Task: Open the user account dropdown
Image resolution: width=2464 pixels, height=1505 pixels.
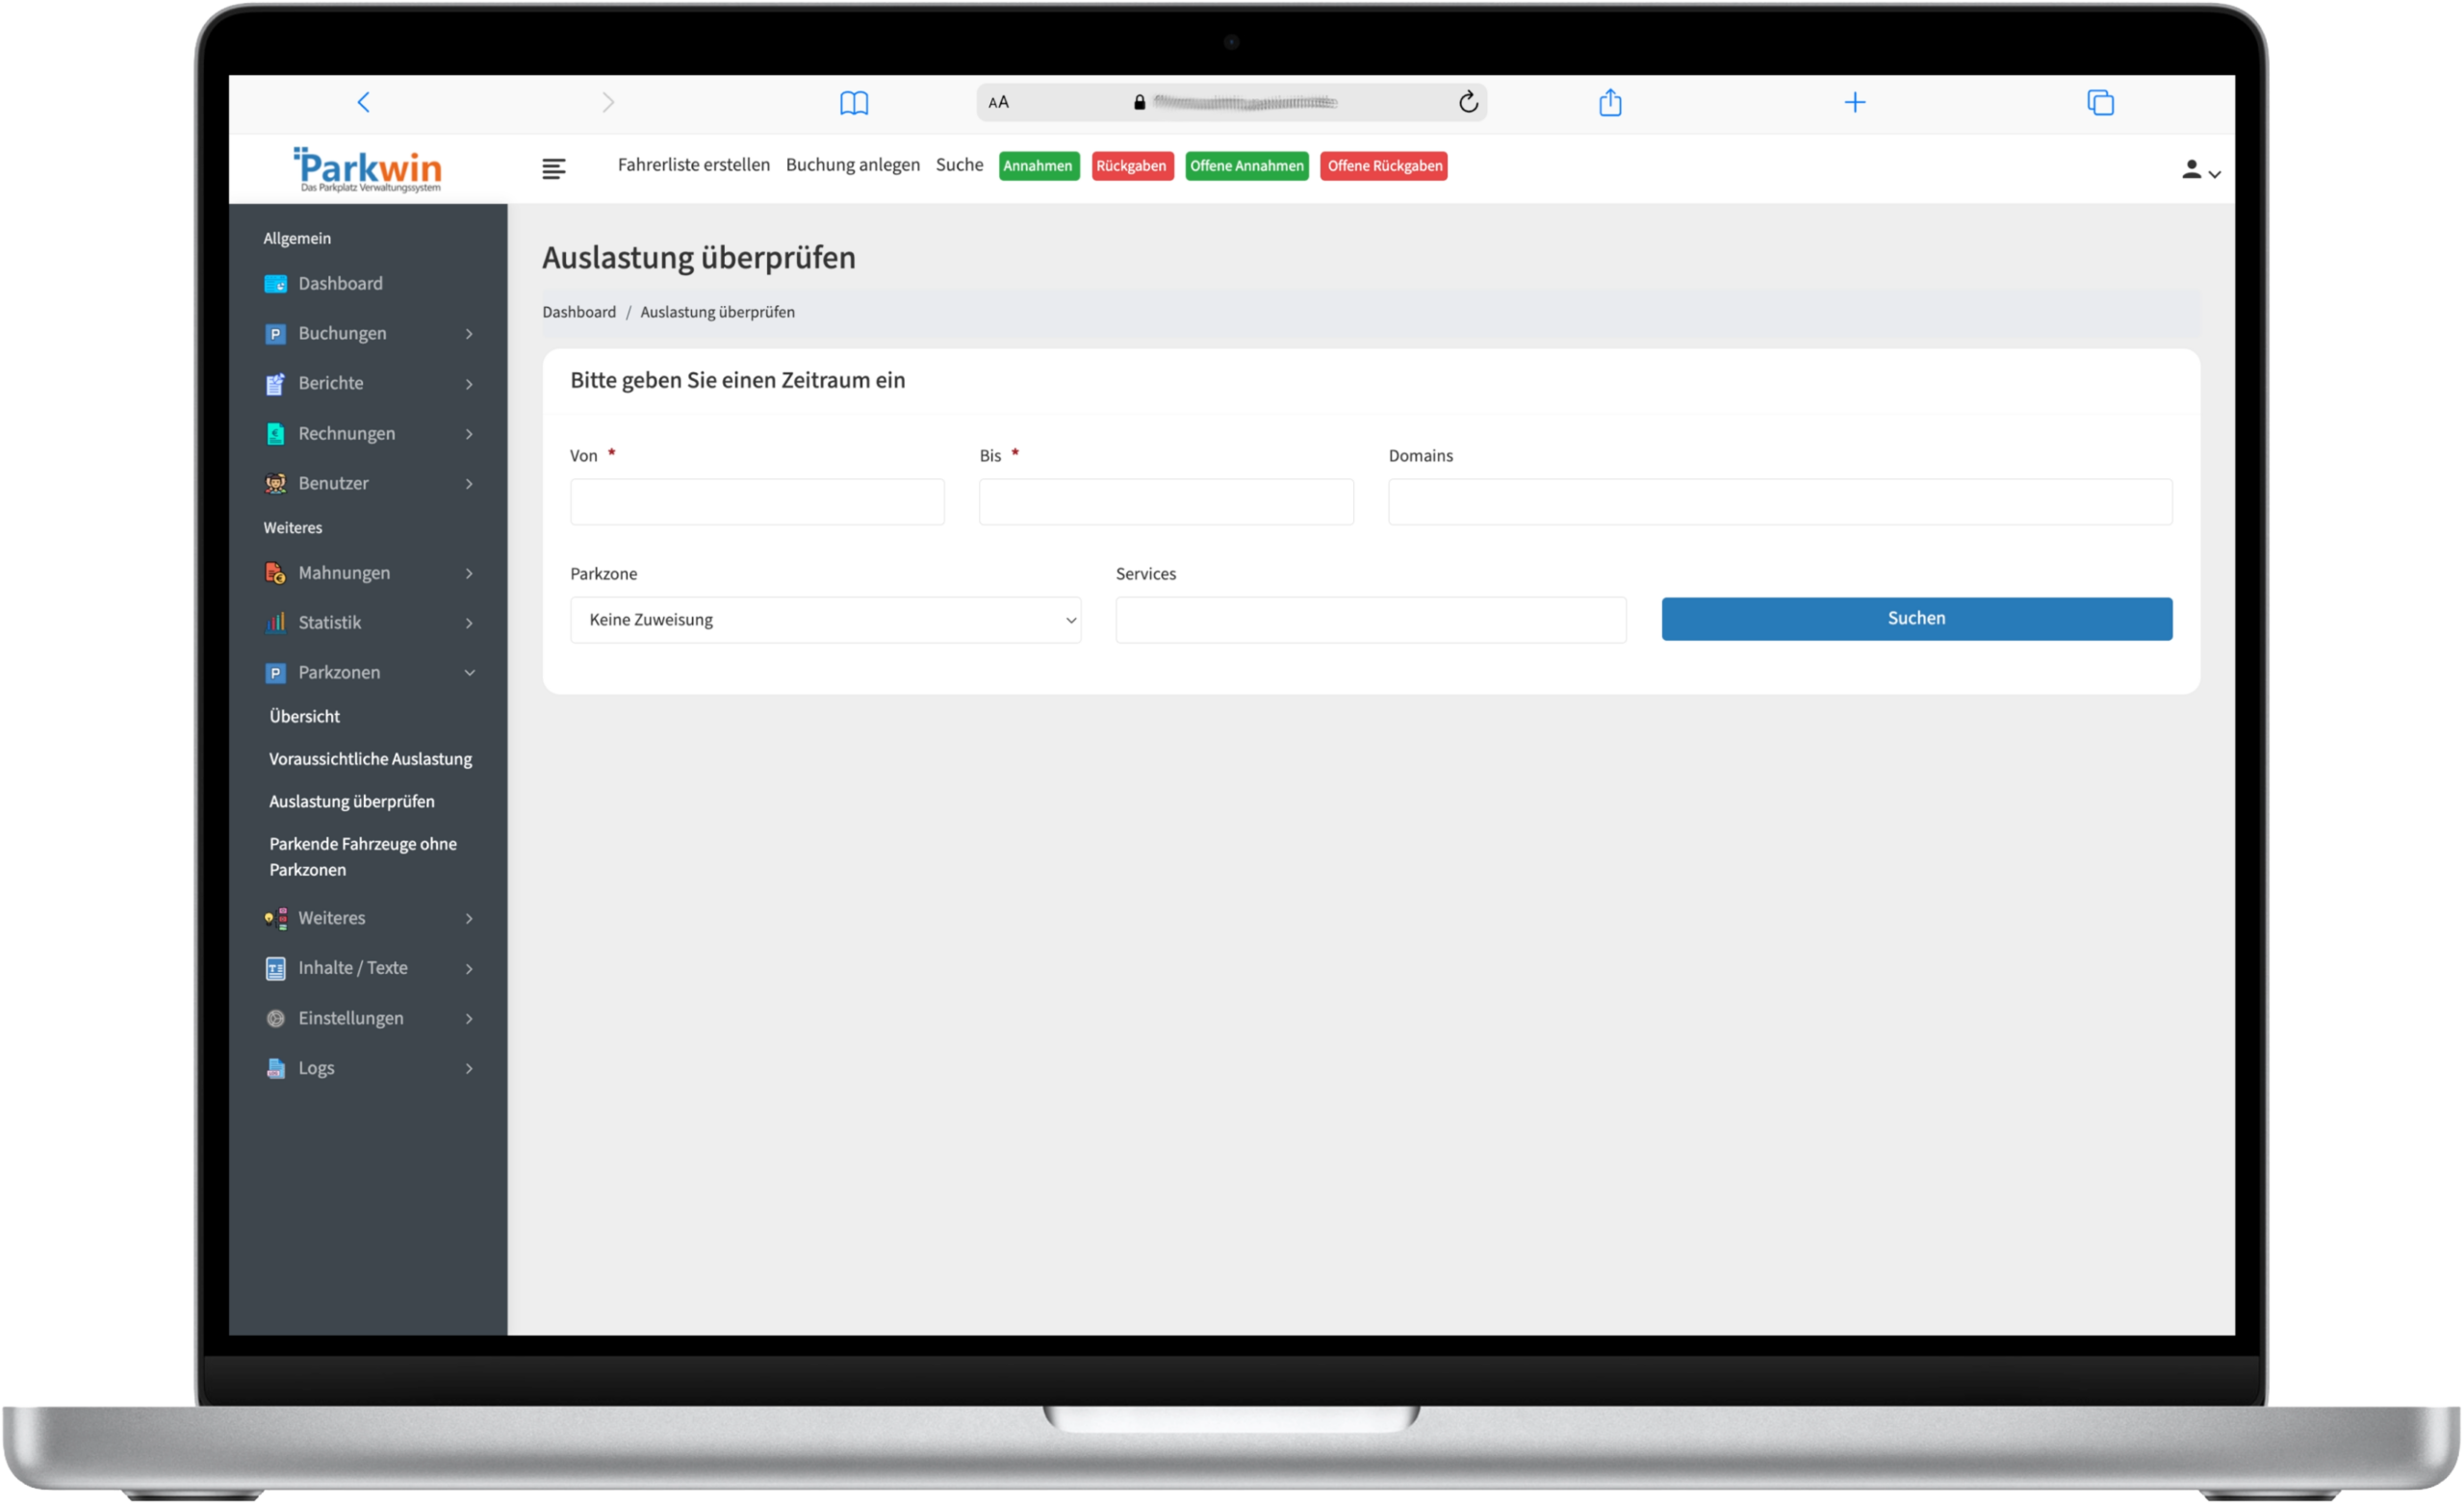Action: pos(2199,171)
